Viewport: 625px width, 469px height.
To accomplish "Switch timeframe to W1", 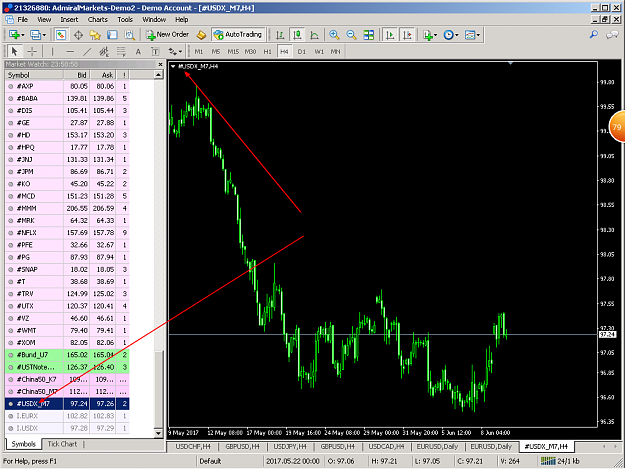I will 319,51.
